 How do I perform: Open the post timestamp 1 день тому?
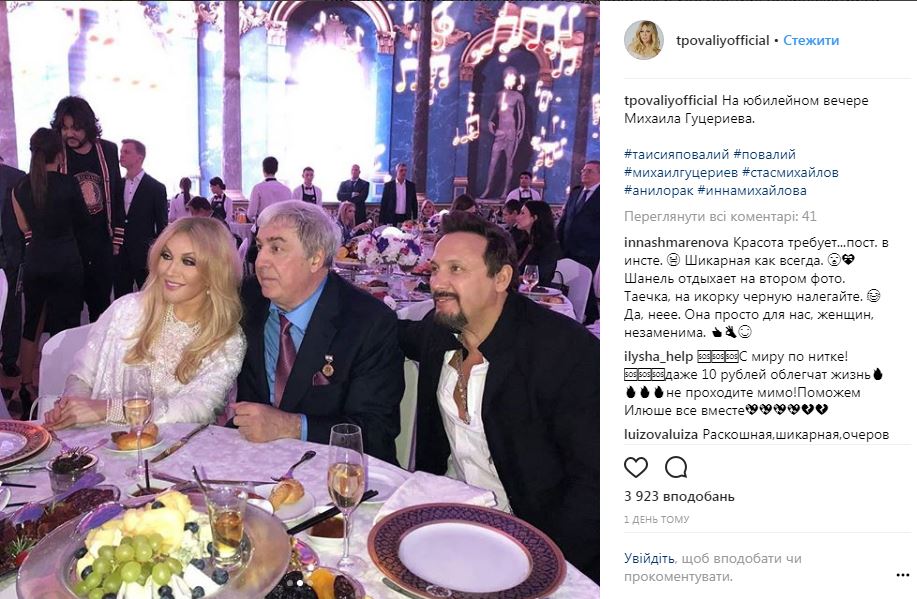pyautogui.click(x=656, y=519)
